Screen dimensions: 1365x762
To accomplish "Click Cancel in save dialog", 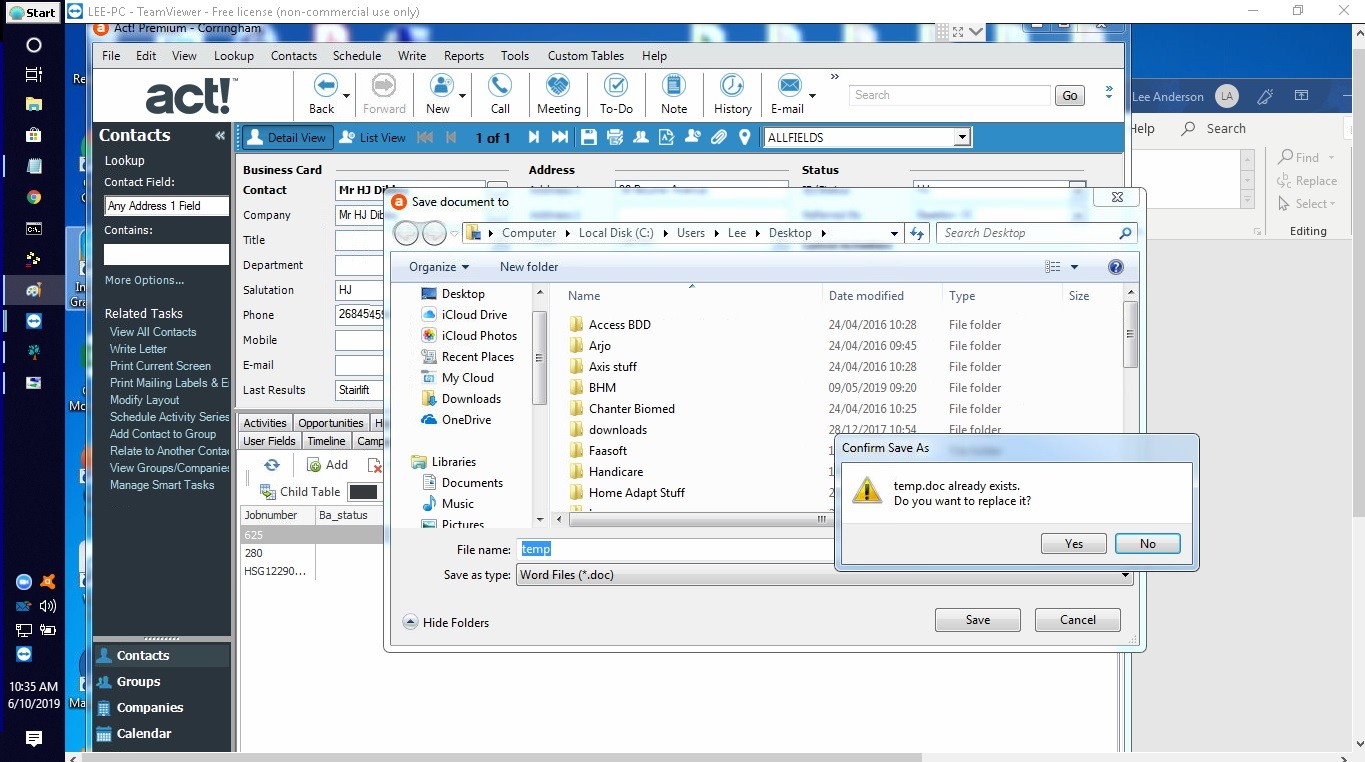I will (1077, 620).
